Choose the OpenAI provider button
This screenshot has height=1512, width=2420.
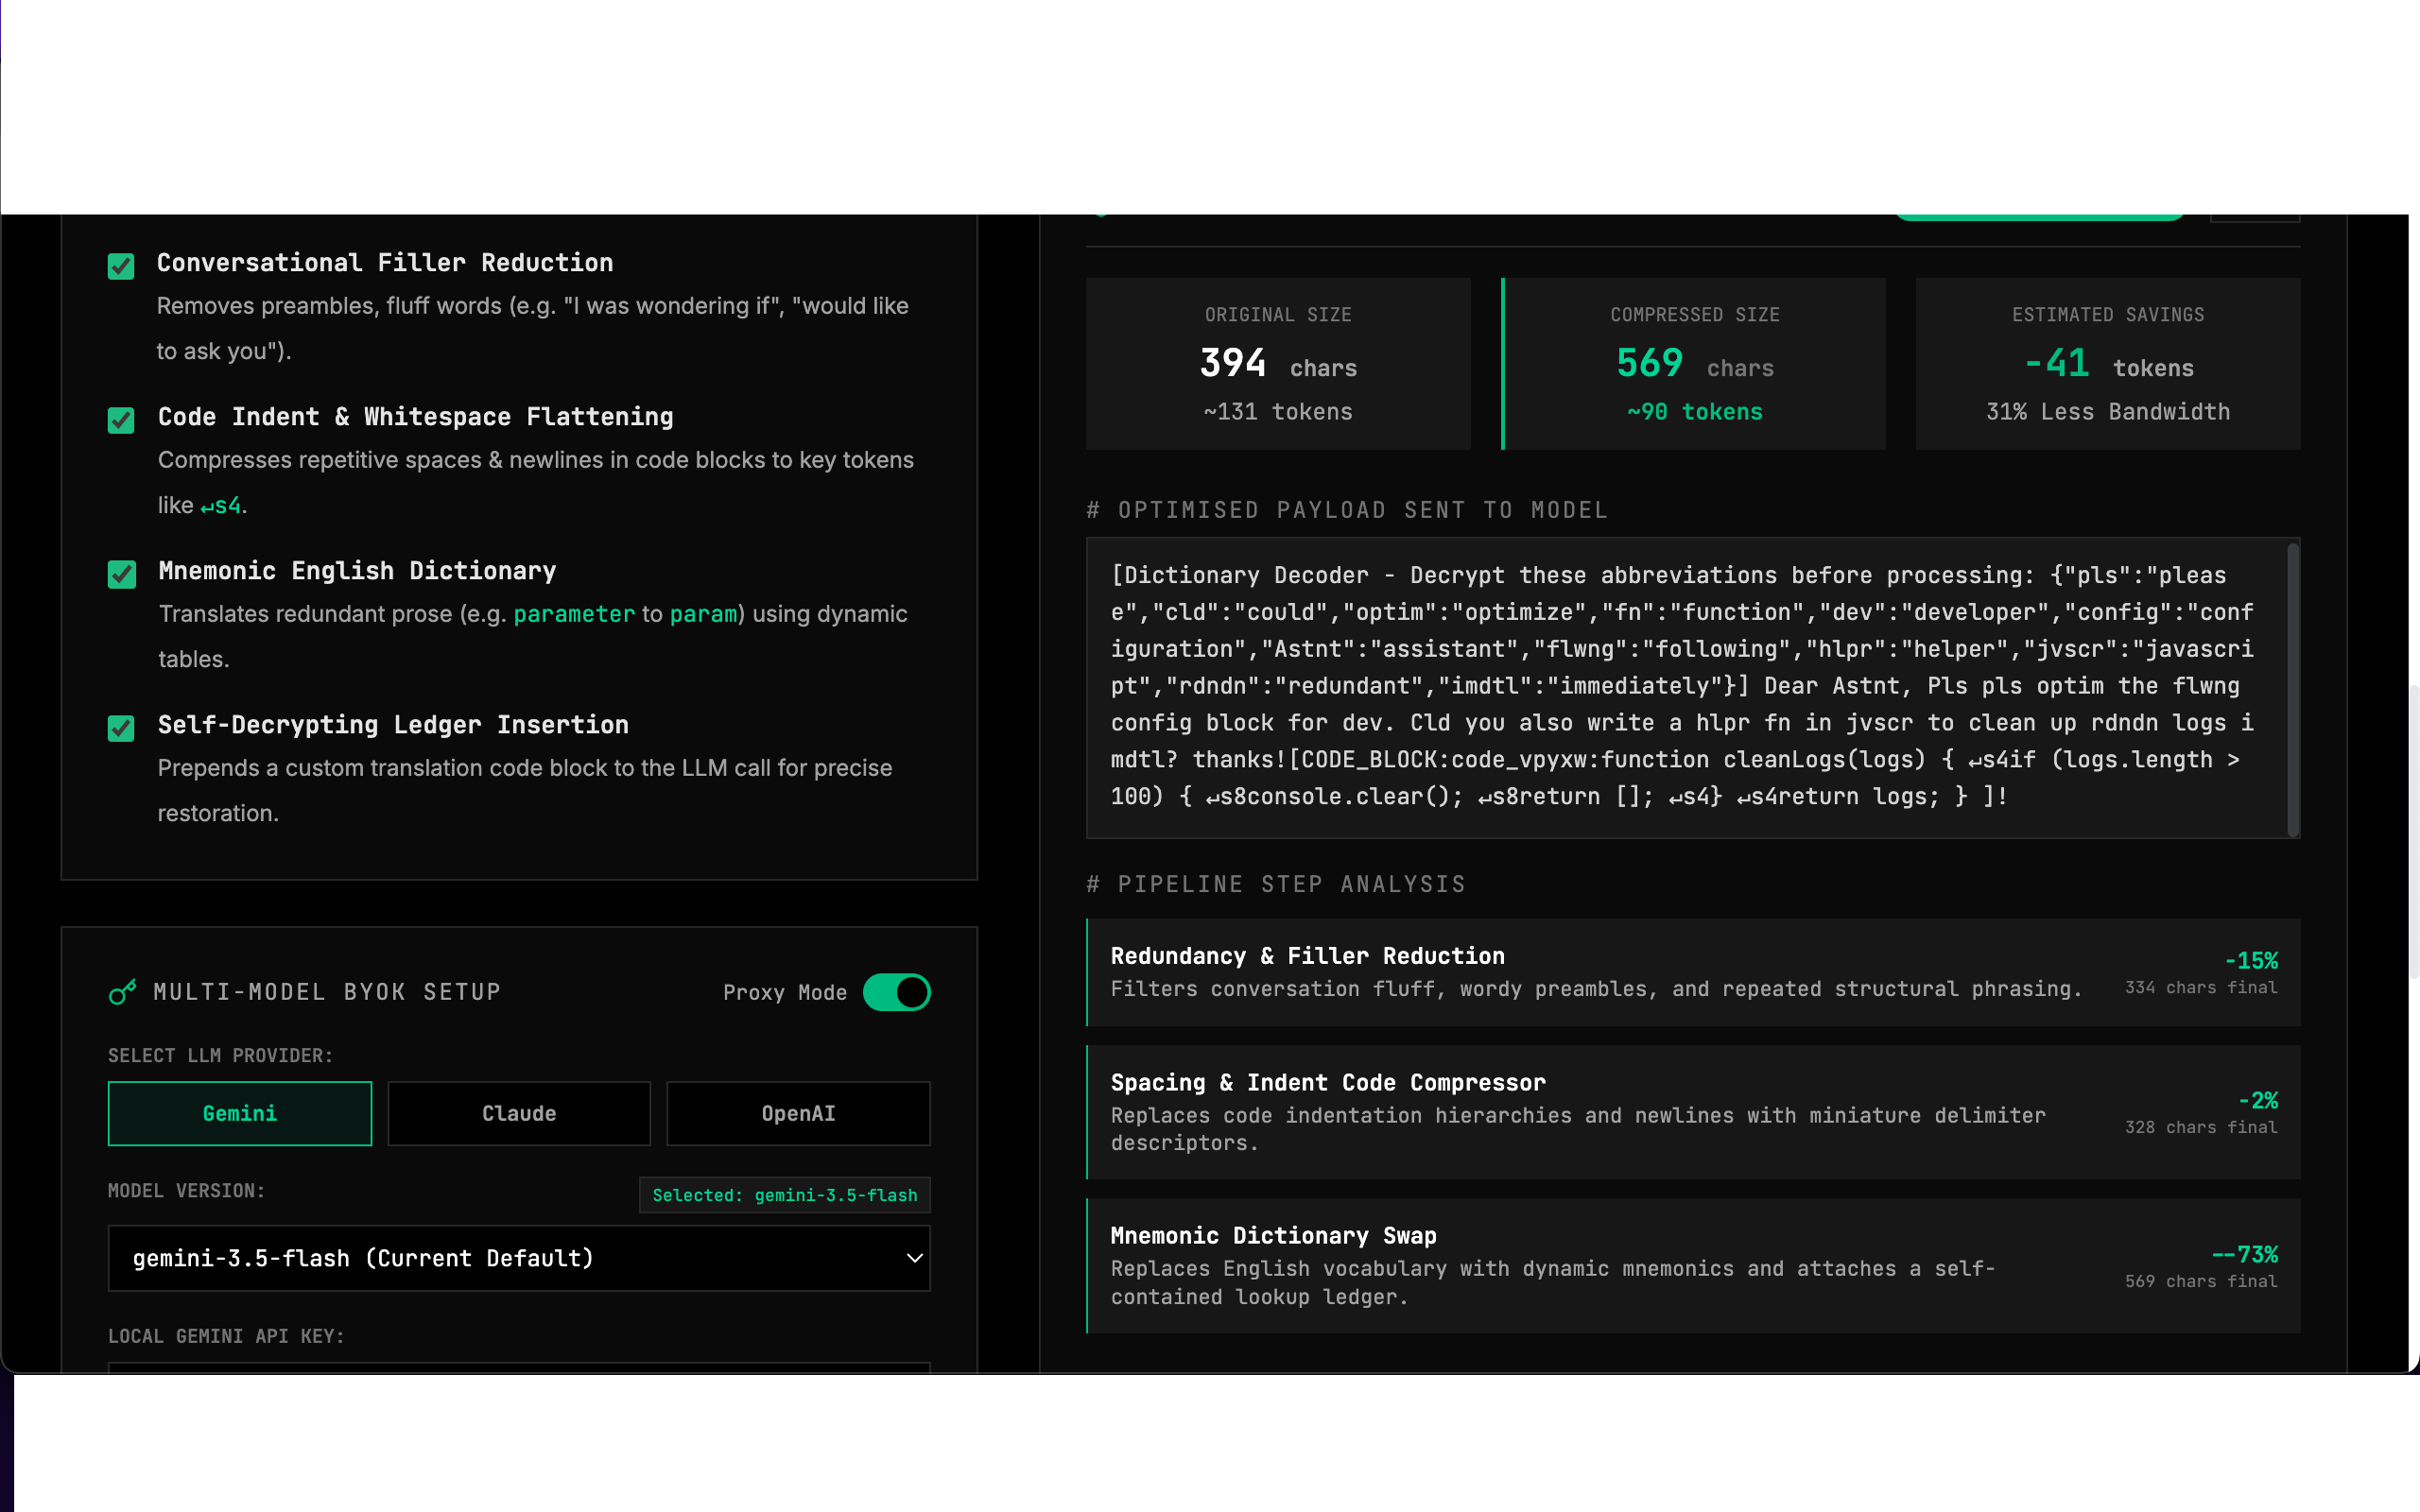pos(798,1113)
